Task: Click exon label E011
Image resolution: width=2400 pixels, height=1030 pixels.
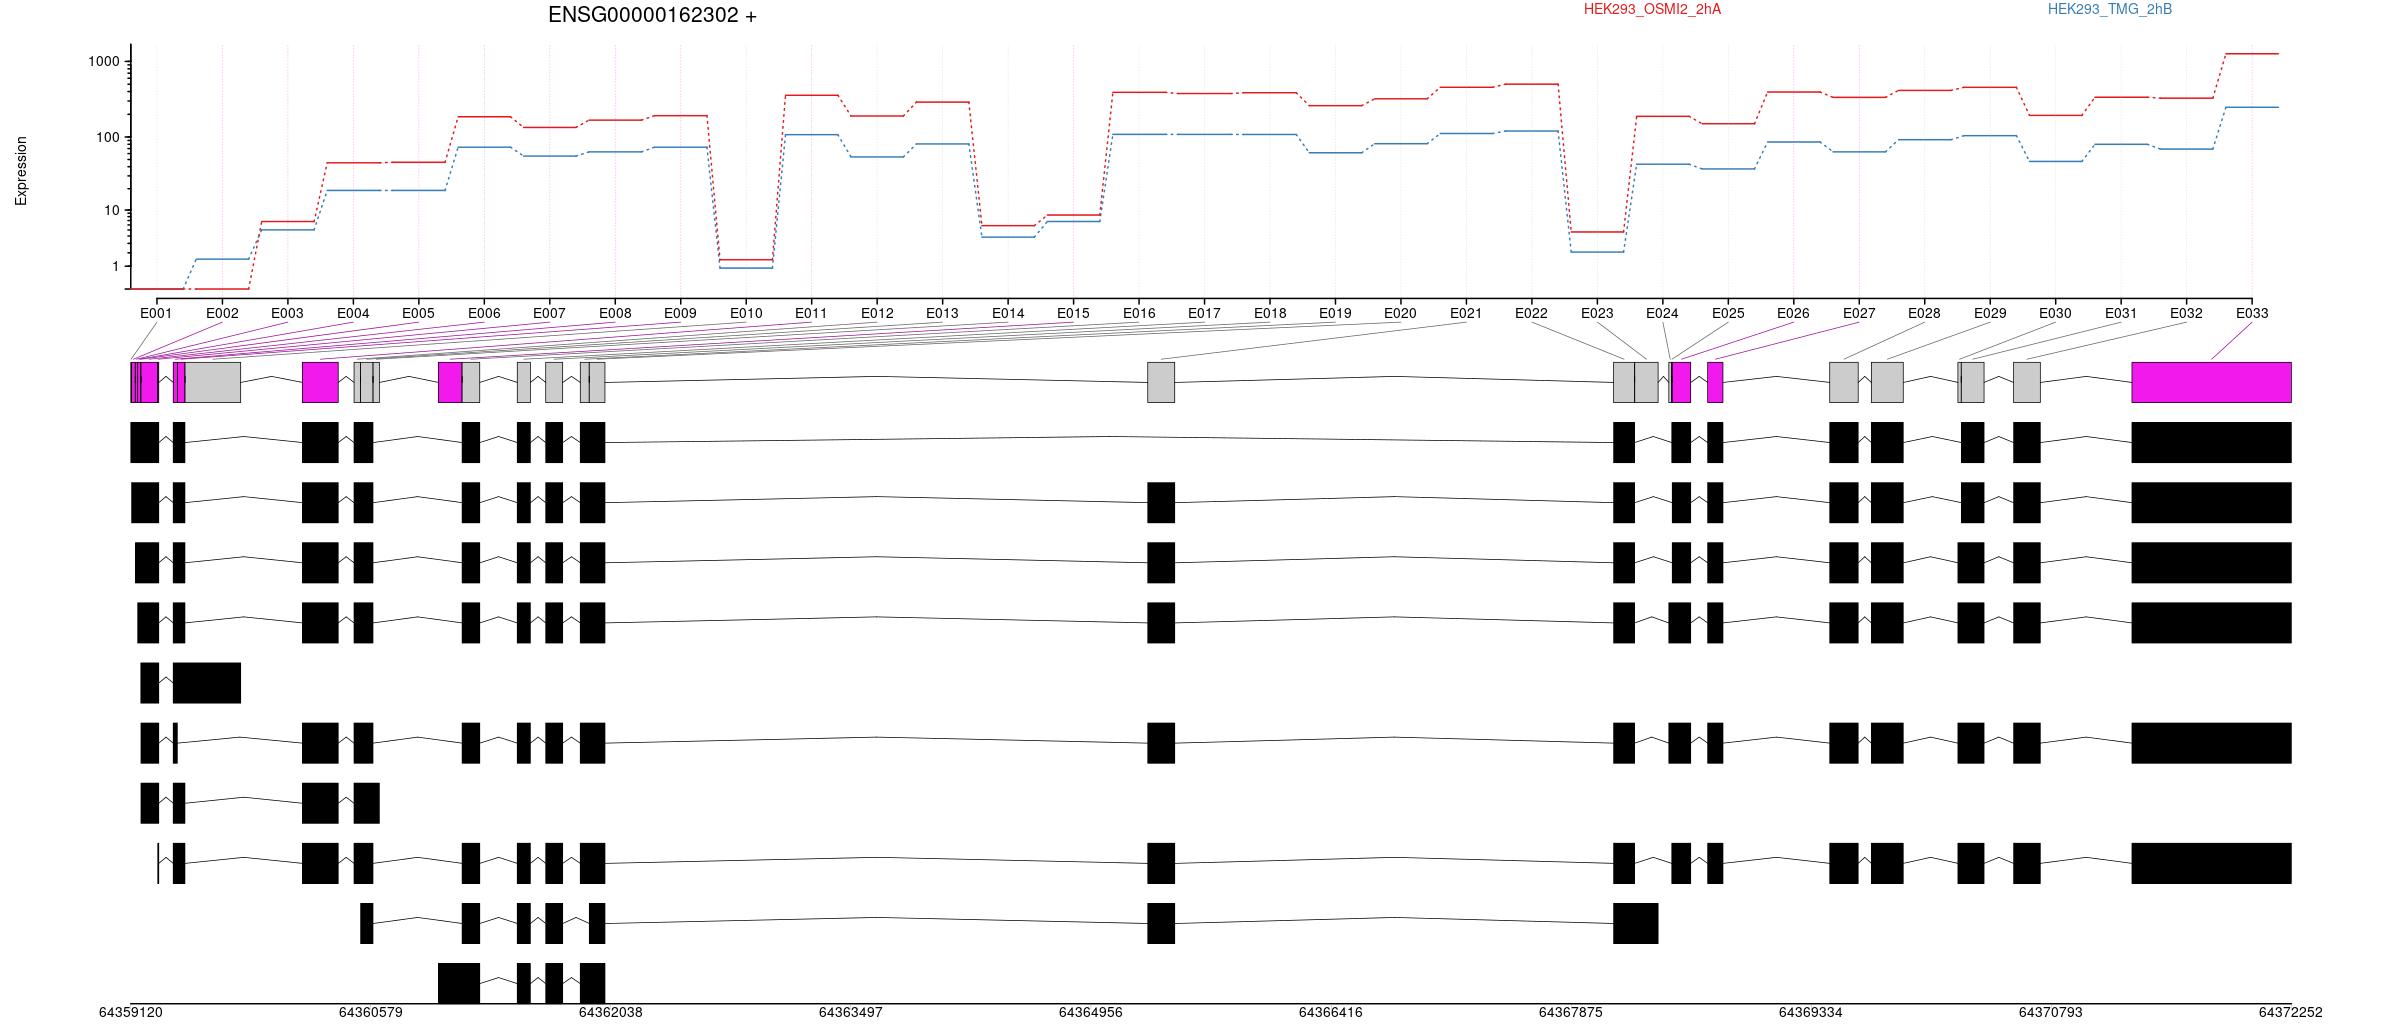Action: (811, 313)
